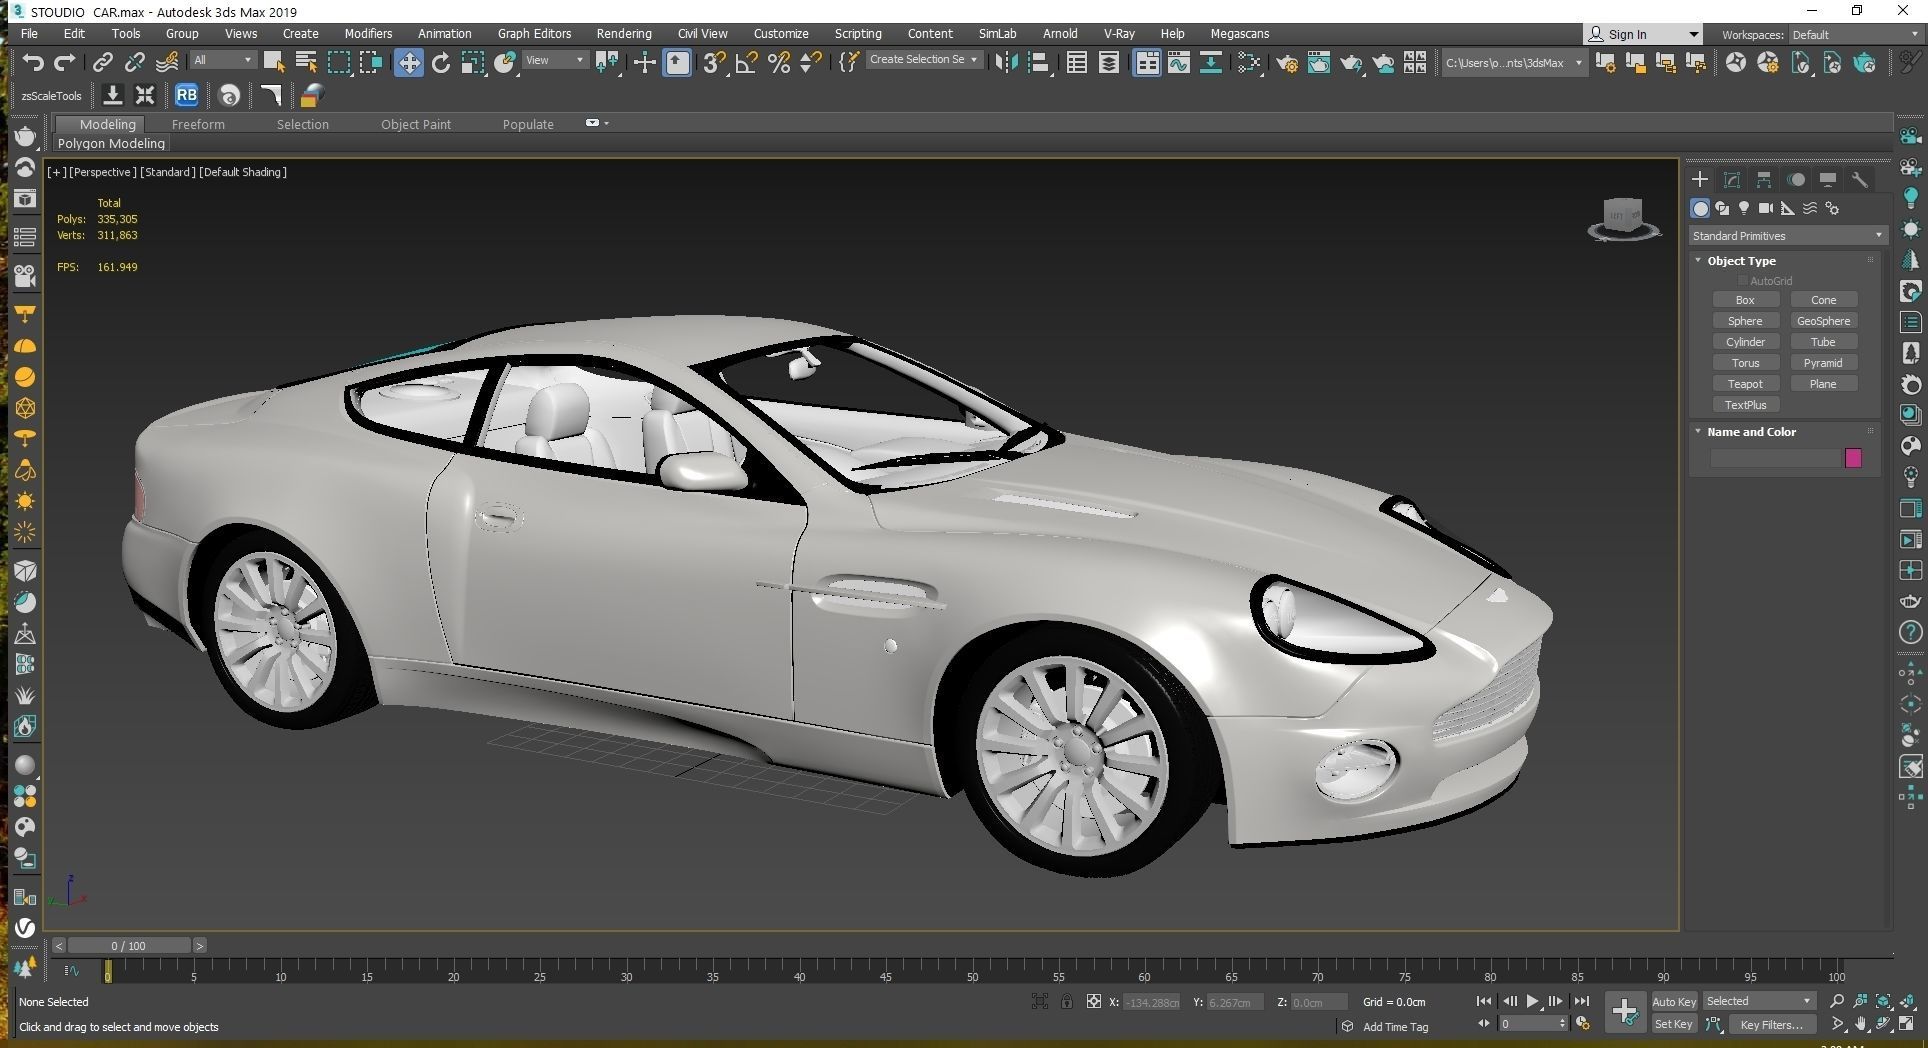Click the Box primitive button
The height and width of the screenshot is (1048, 1928).
pyautogui.click(x=1745, y=300)
